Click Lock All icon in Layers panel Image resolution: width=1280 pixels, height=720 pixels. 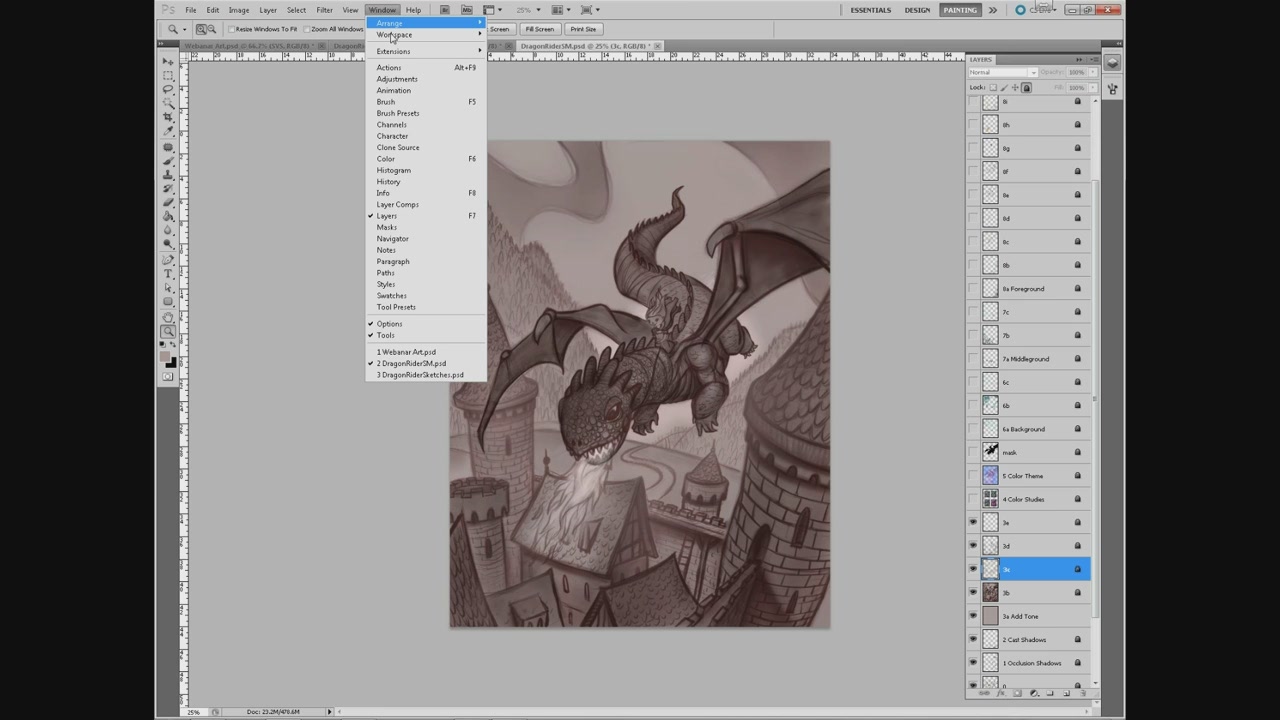pyautogui.click(x=1026, y=87)
